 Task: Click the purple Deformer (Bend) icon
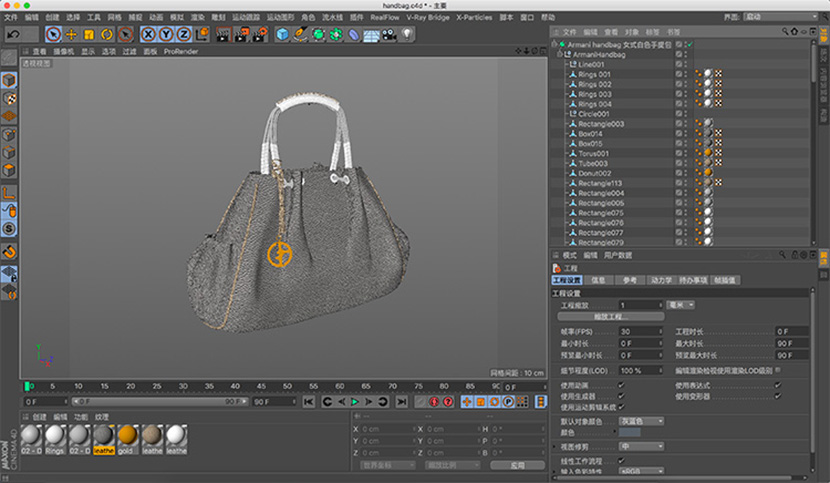click(x=354, y=34)
